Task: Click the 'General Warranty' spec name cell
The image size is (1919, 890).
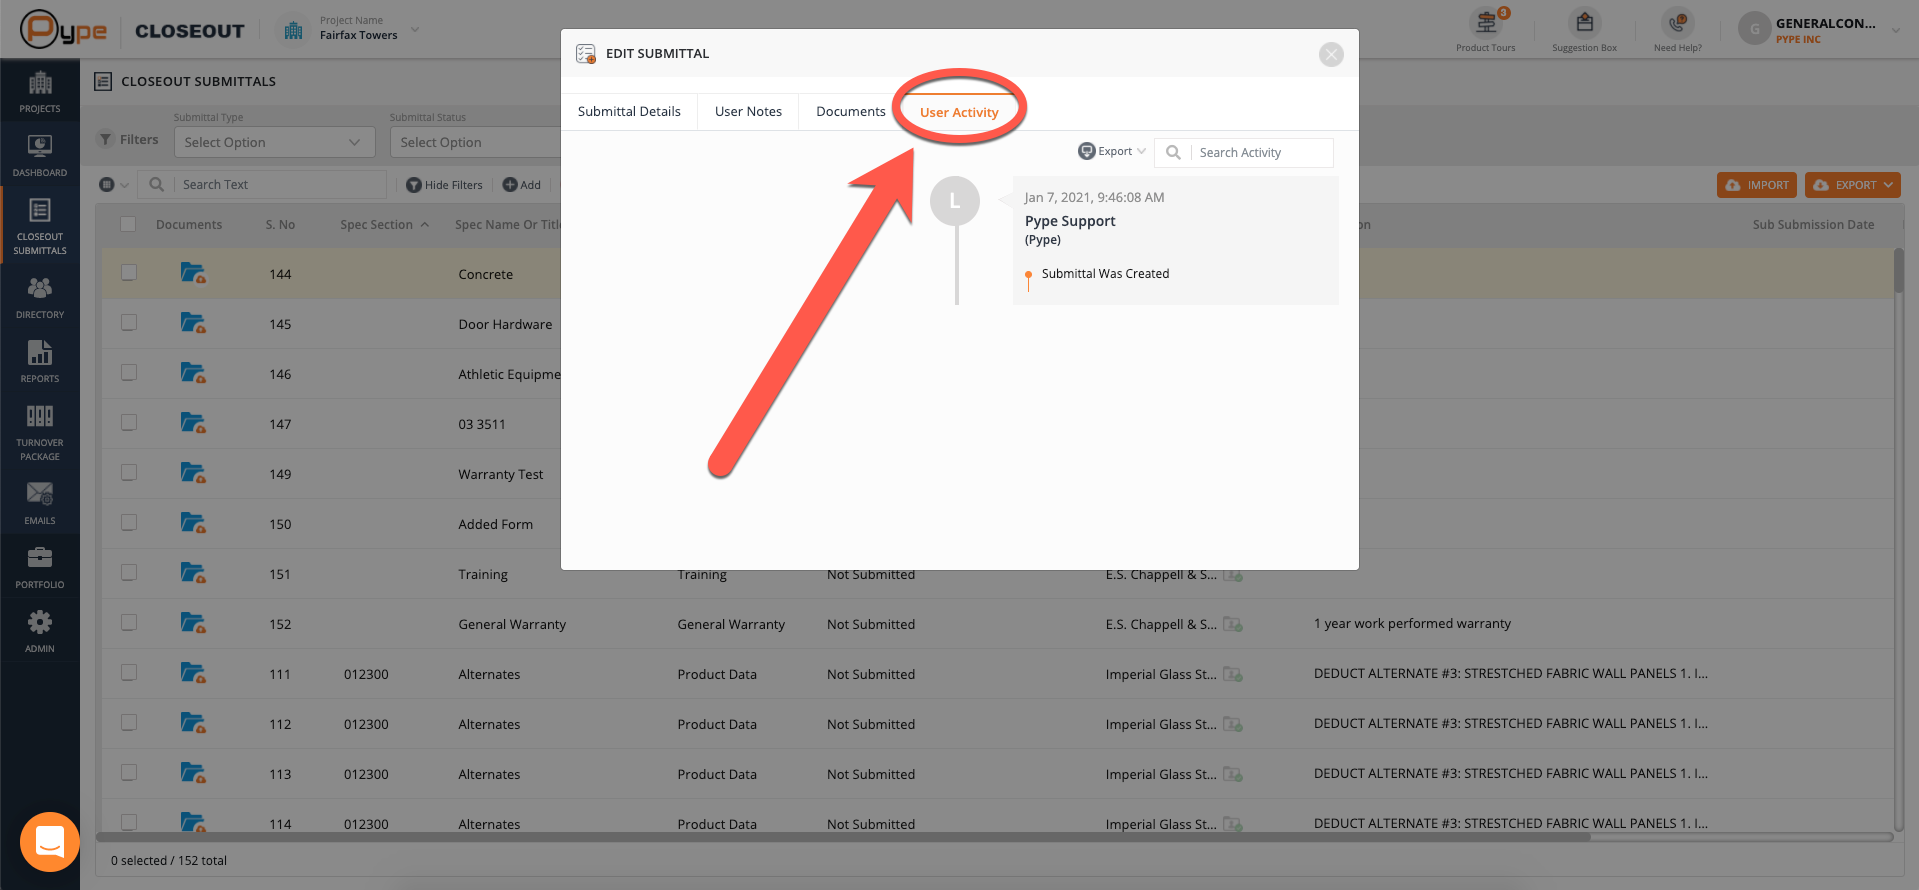Action: (x=512, y=624)
